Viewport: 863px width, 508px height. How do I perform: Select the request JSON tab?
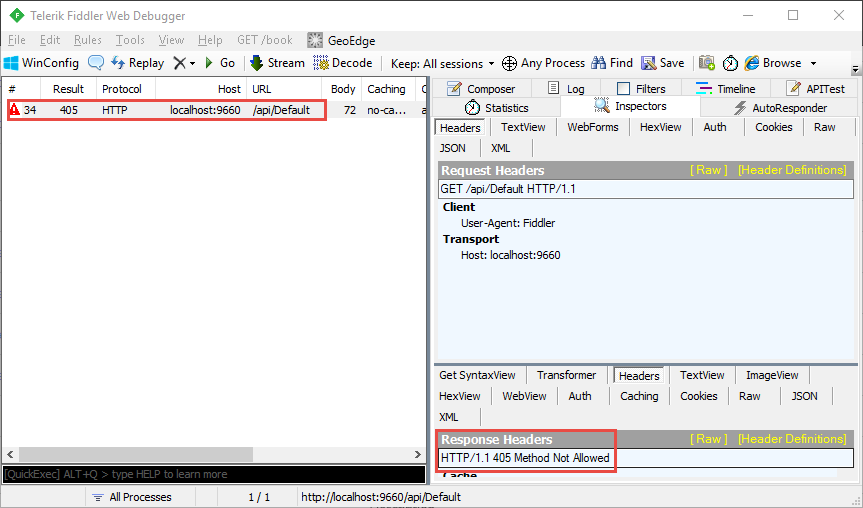[452, 148]
